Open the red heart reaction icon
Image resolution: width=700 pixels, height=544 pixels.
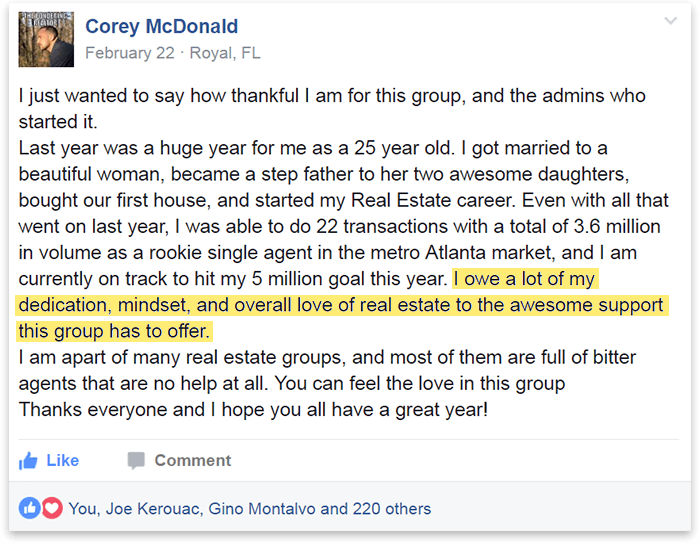pyautogui.click(x=52, y=508)
